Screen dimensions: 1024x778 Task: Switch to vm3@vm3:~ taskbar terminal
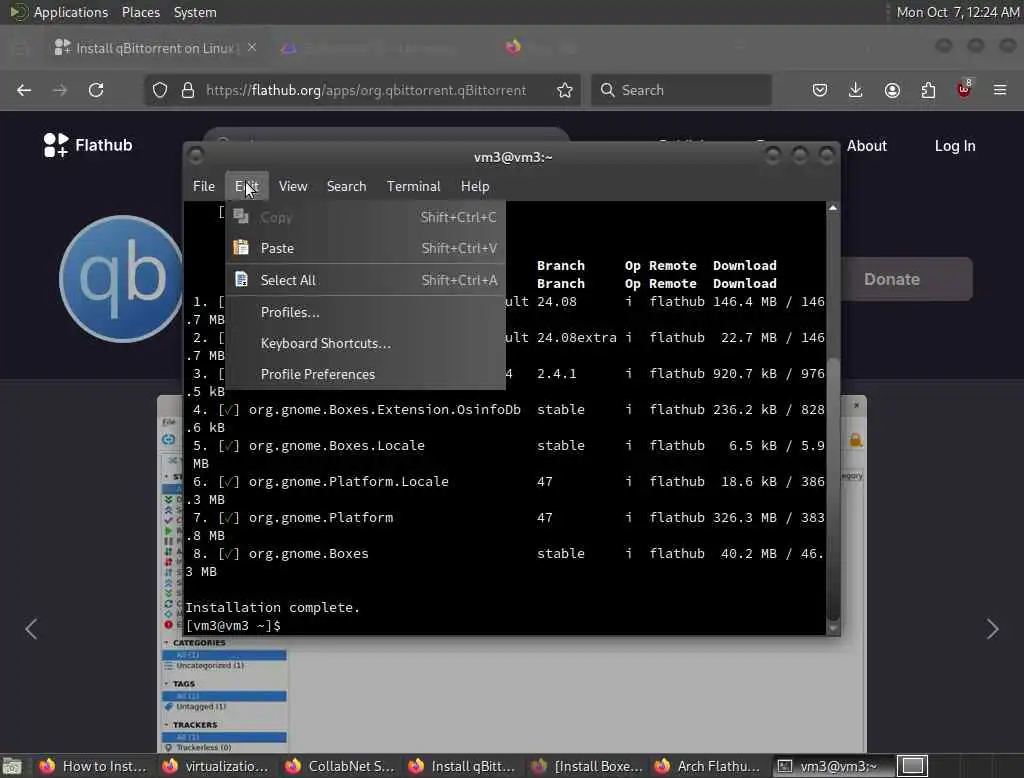point(832,766)
